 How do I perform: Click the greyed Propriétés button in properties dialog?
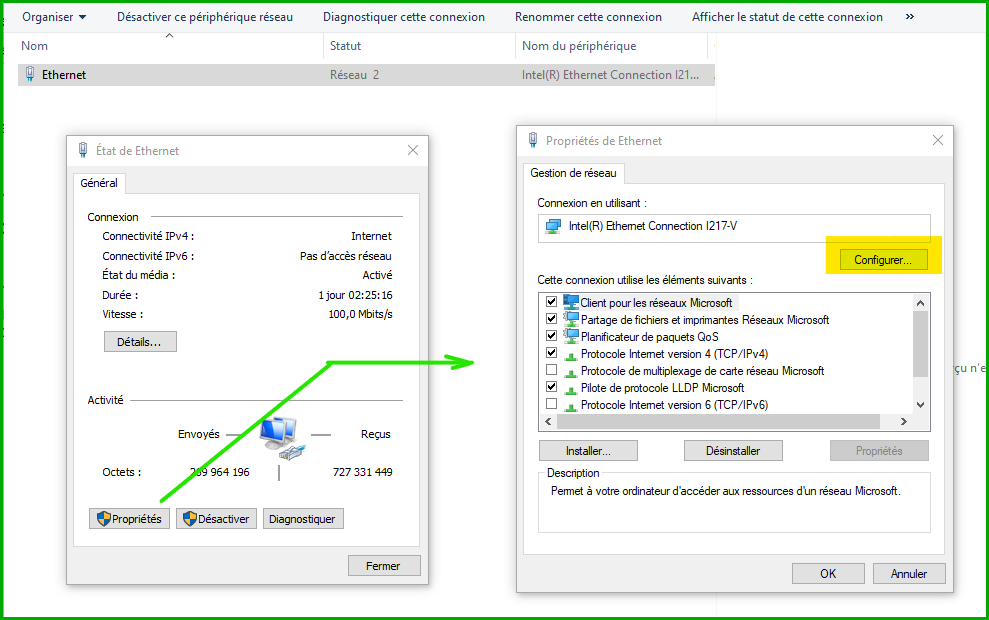coord(879,451)
